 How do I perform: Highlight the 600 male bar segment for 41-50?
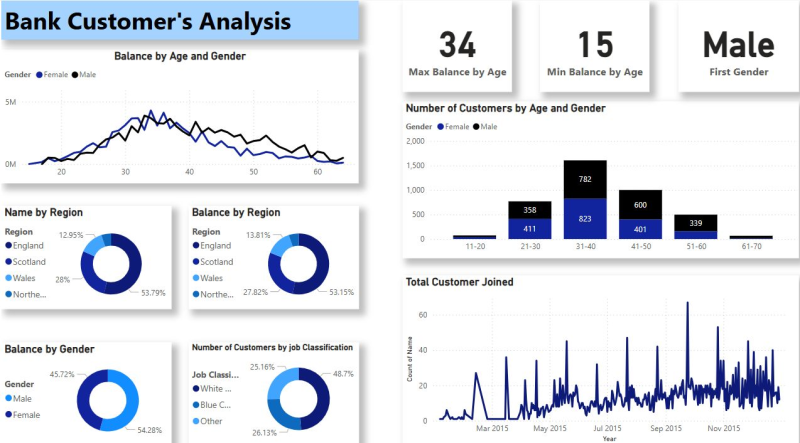tap(640, 204)
